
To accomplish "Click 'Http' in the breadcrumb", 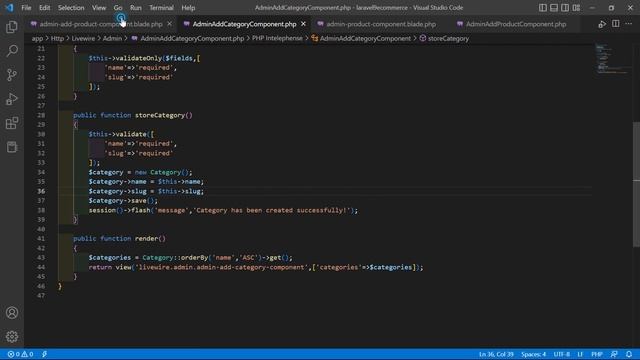I will 57,38.
